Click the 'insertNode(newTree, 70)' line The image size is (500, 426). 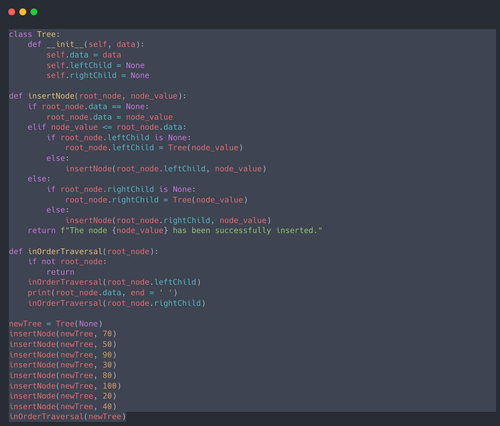[x=63, y=334]
